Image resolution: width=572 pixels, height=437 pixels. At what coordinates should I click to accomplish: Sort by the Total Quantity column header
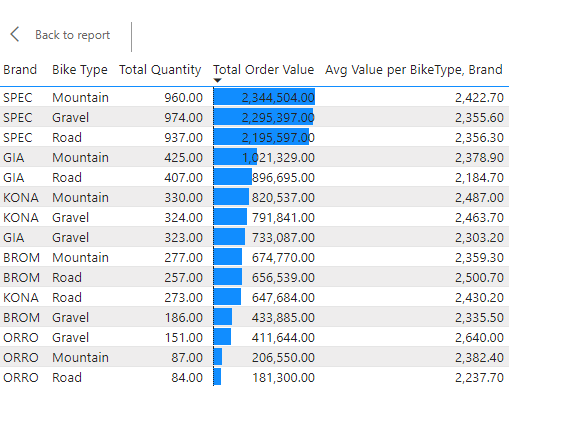[x=160, y=69]
